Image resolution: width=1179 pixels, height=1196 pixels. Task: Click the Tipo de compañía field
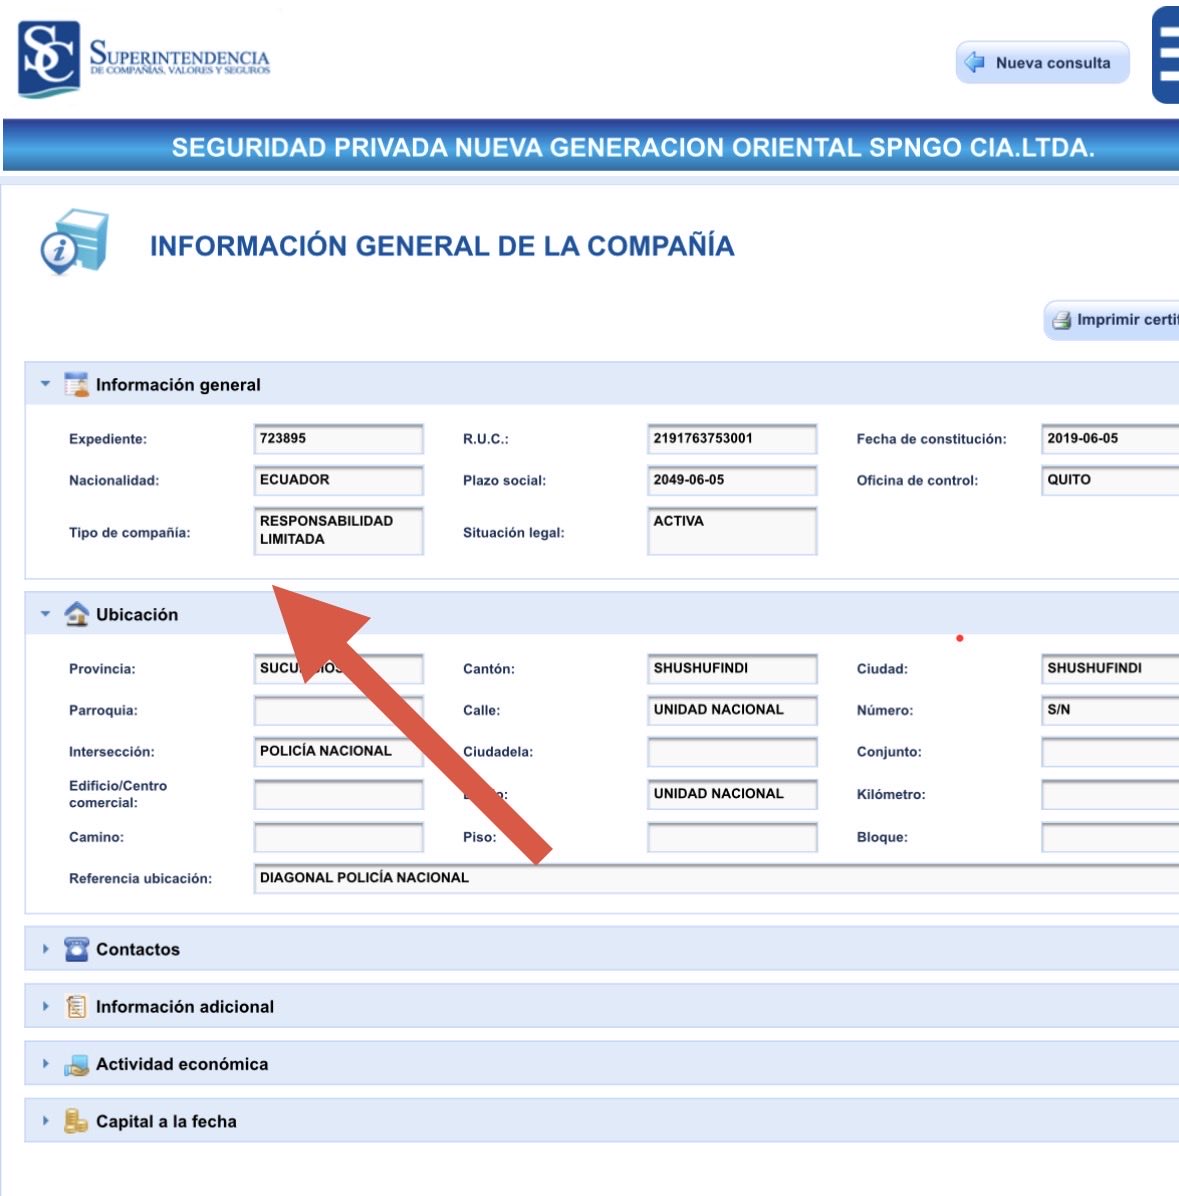pyautogui.click(x=339, y=530)
